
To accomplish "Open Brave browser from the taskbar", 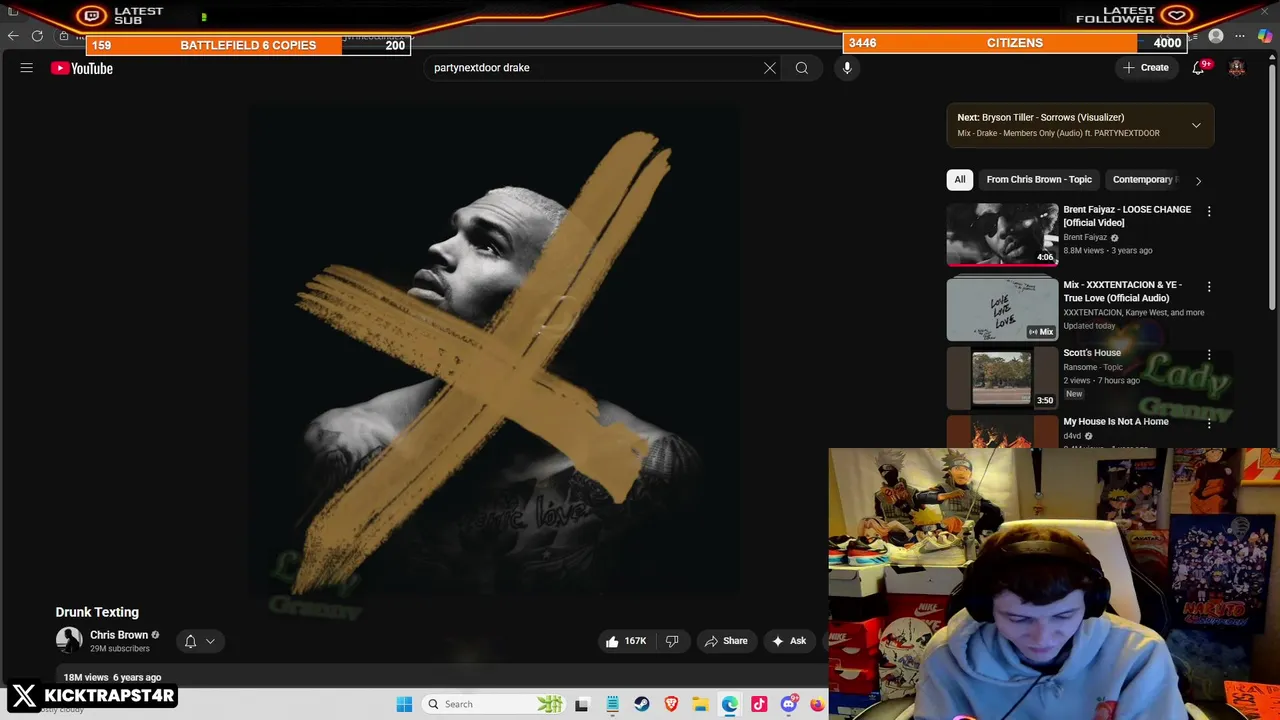I will click(x=671, y=704).
